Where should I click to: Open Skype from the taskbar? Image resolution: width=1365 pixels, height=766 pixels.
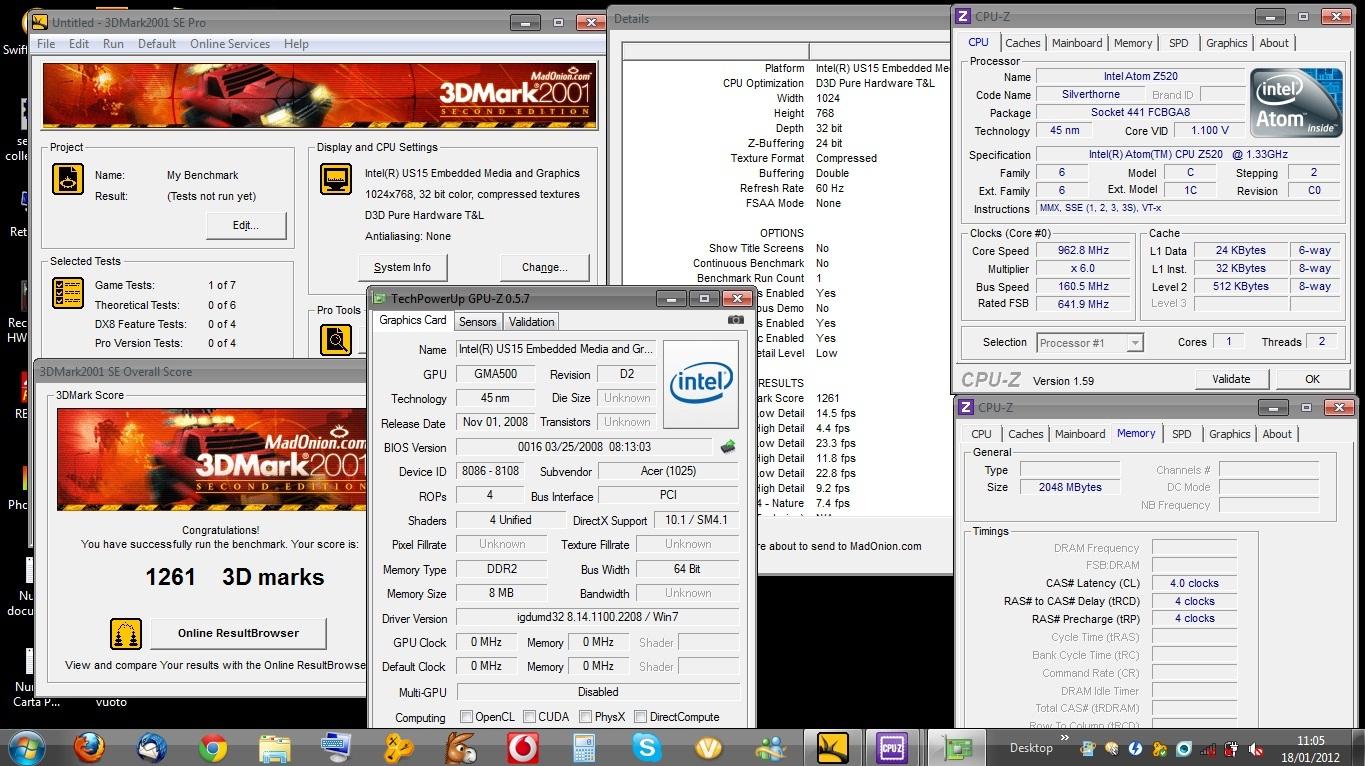tap(647, 747)
